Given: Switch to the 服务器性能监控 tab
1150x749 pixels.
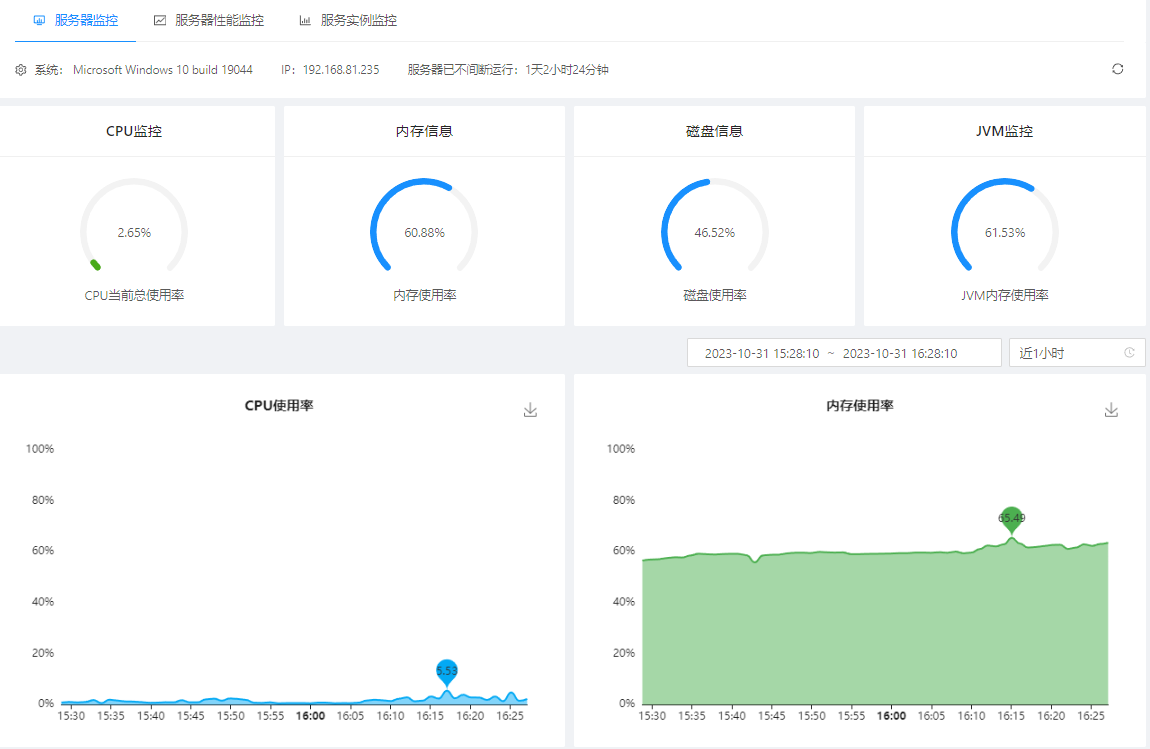Looking at the screenshot, I should 219,20.
